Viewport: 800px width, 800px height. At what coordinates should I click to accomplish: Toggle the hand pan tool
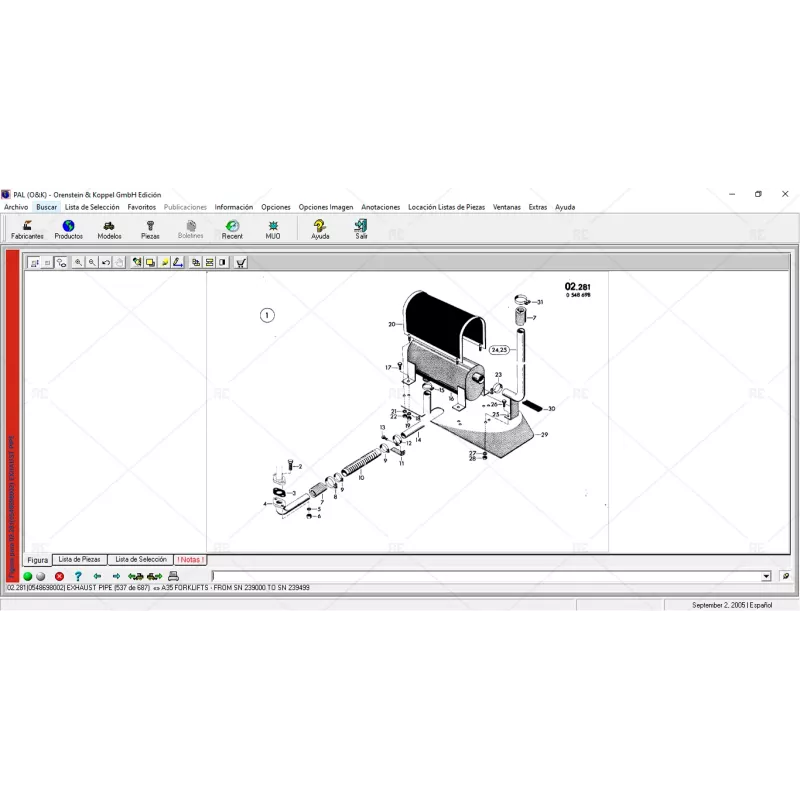[x=119, y=263]
